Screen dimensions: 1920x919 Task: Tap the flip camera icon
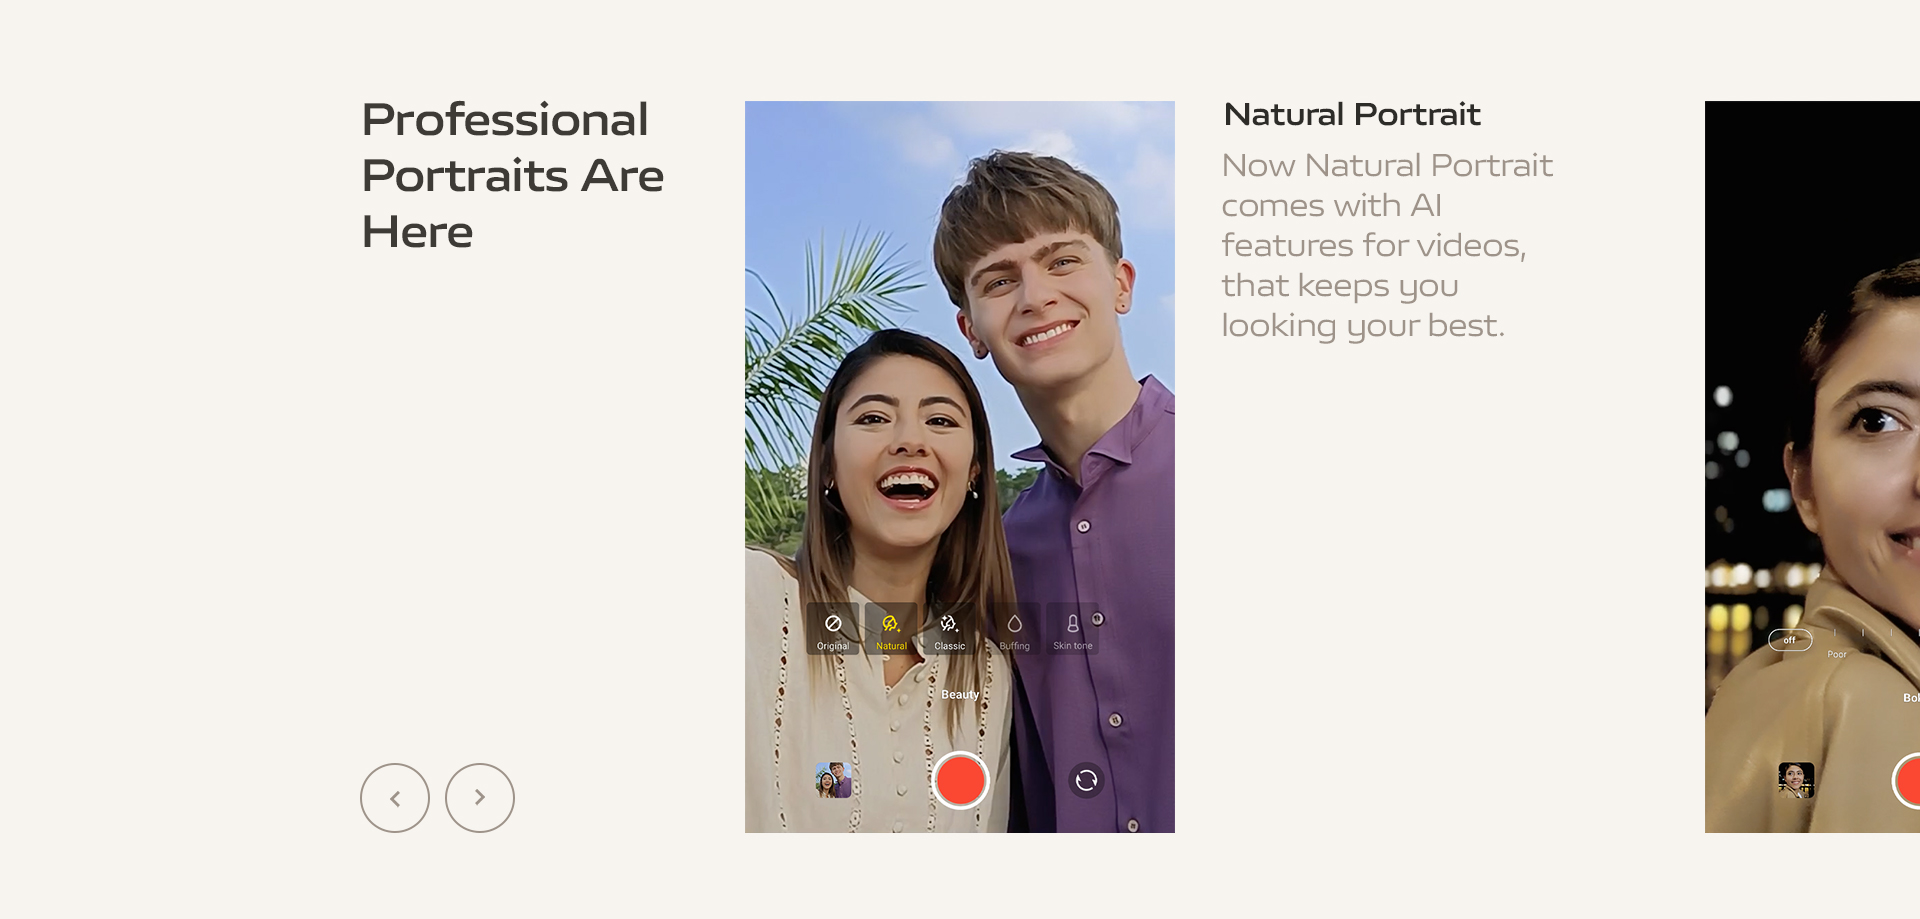[1086, 780]
